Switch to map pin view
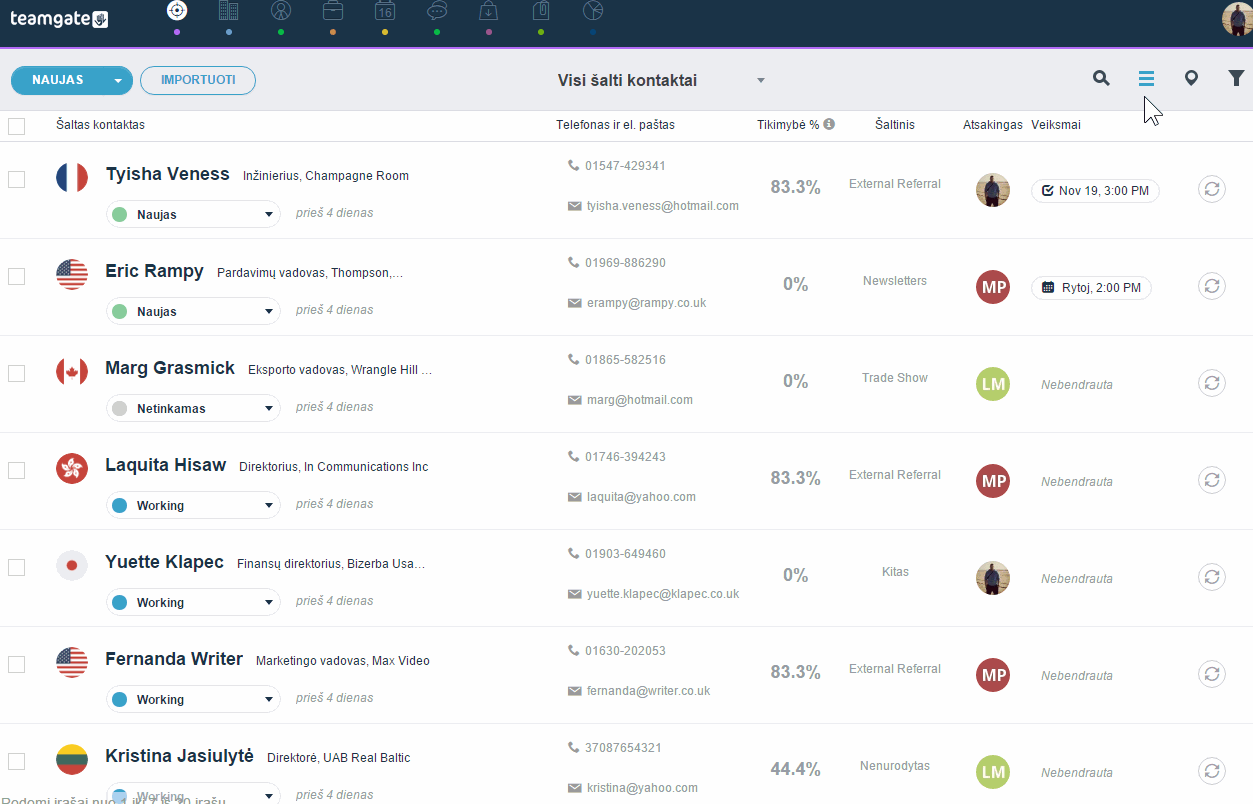The width and height of the screenshot is (1253, 804). [x=1191, y=78]
